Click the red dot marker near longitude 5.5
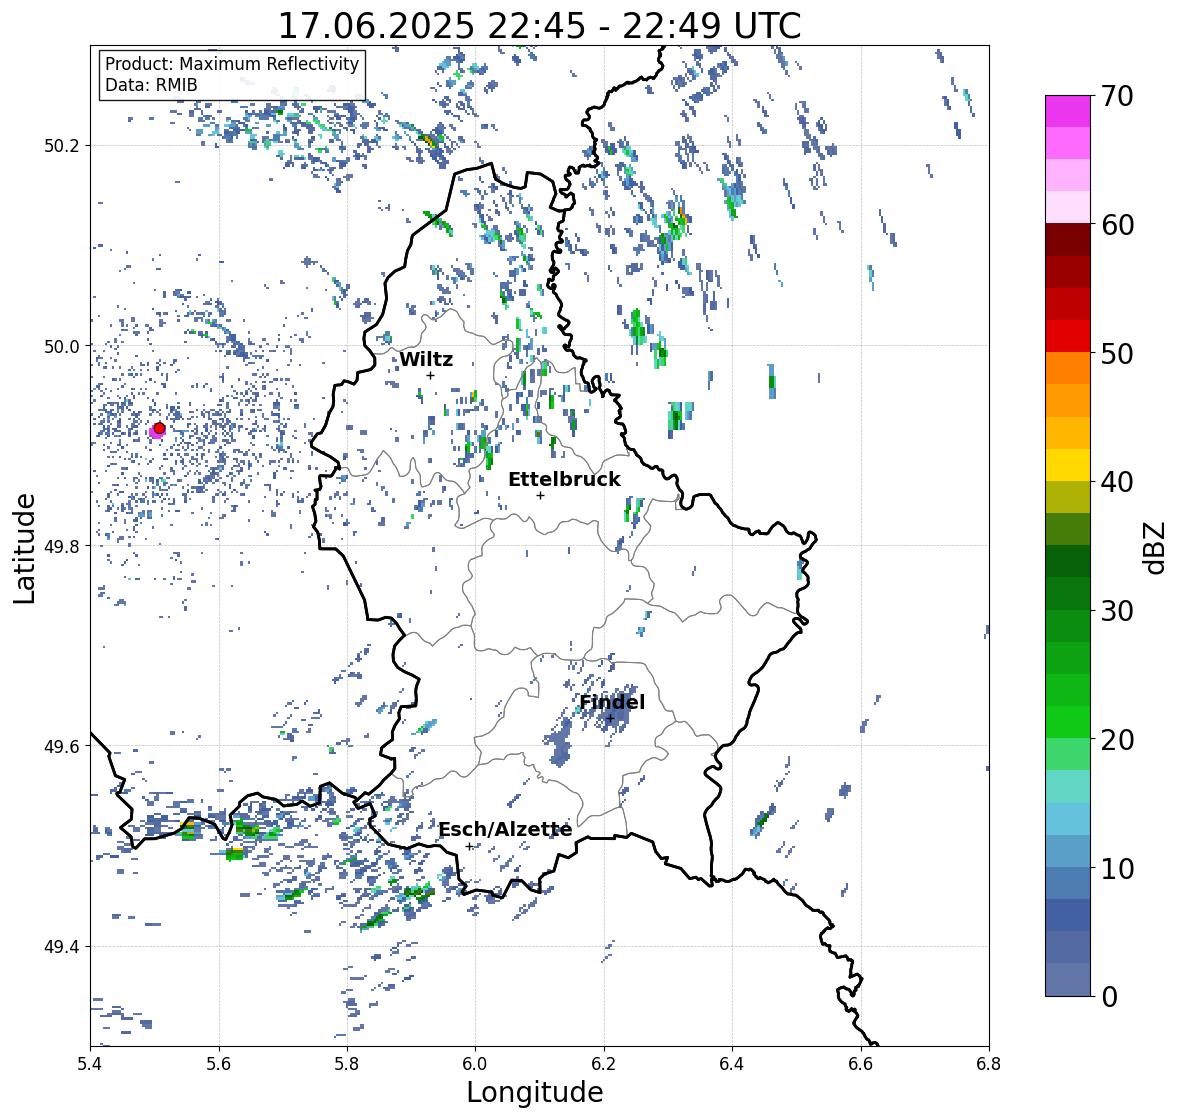 pyautogui.click(x=159, y=428)
